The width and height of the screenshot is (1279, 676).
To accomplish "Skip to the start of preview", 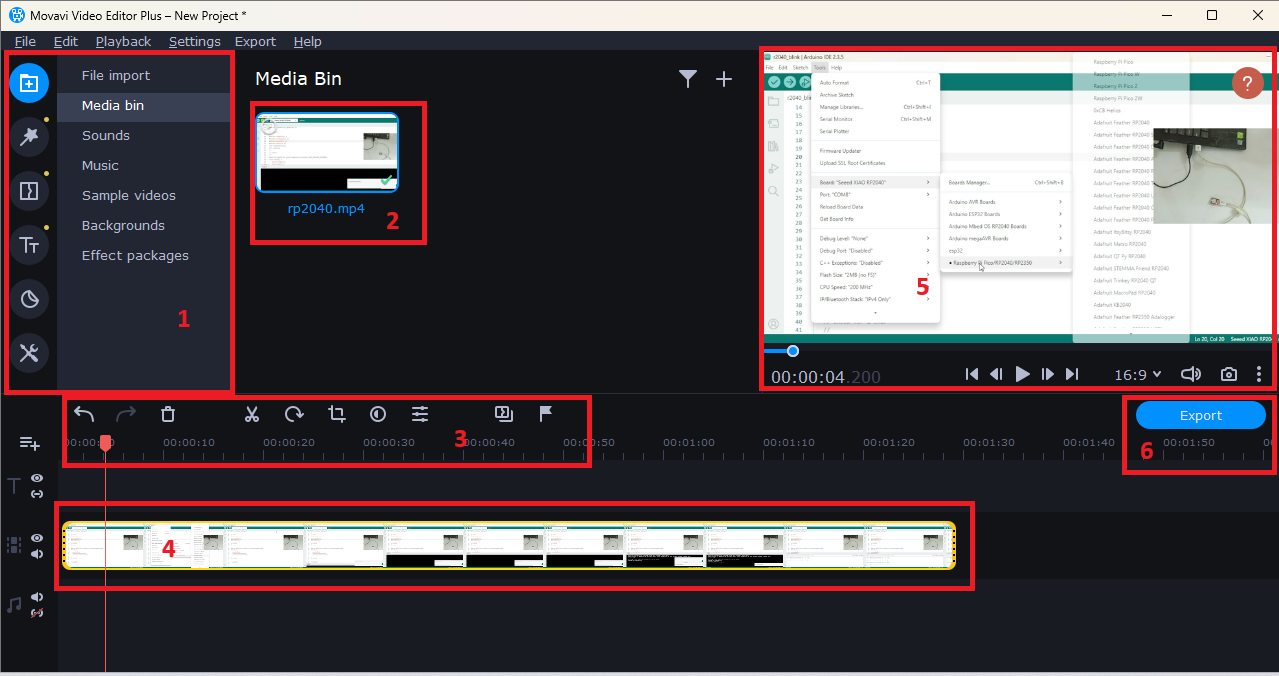I will pyautogui.click(x=972, y=374).
